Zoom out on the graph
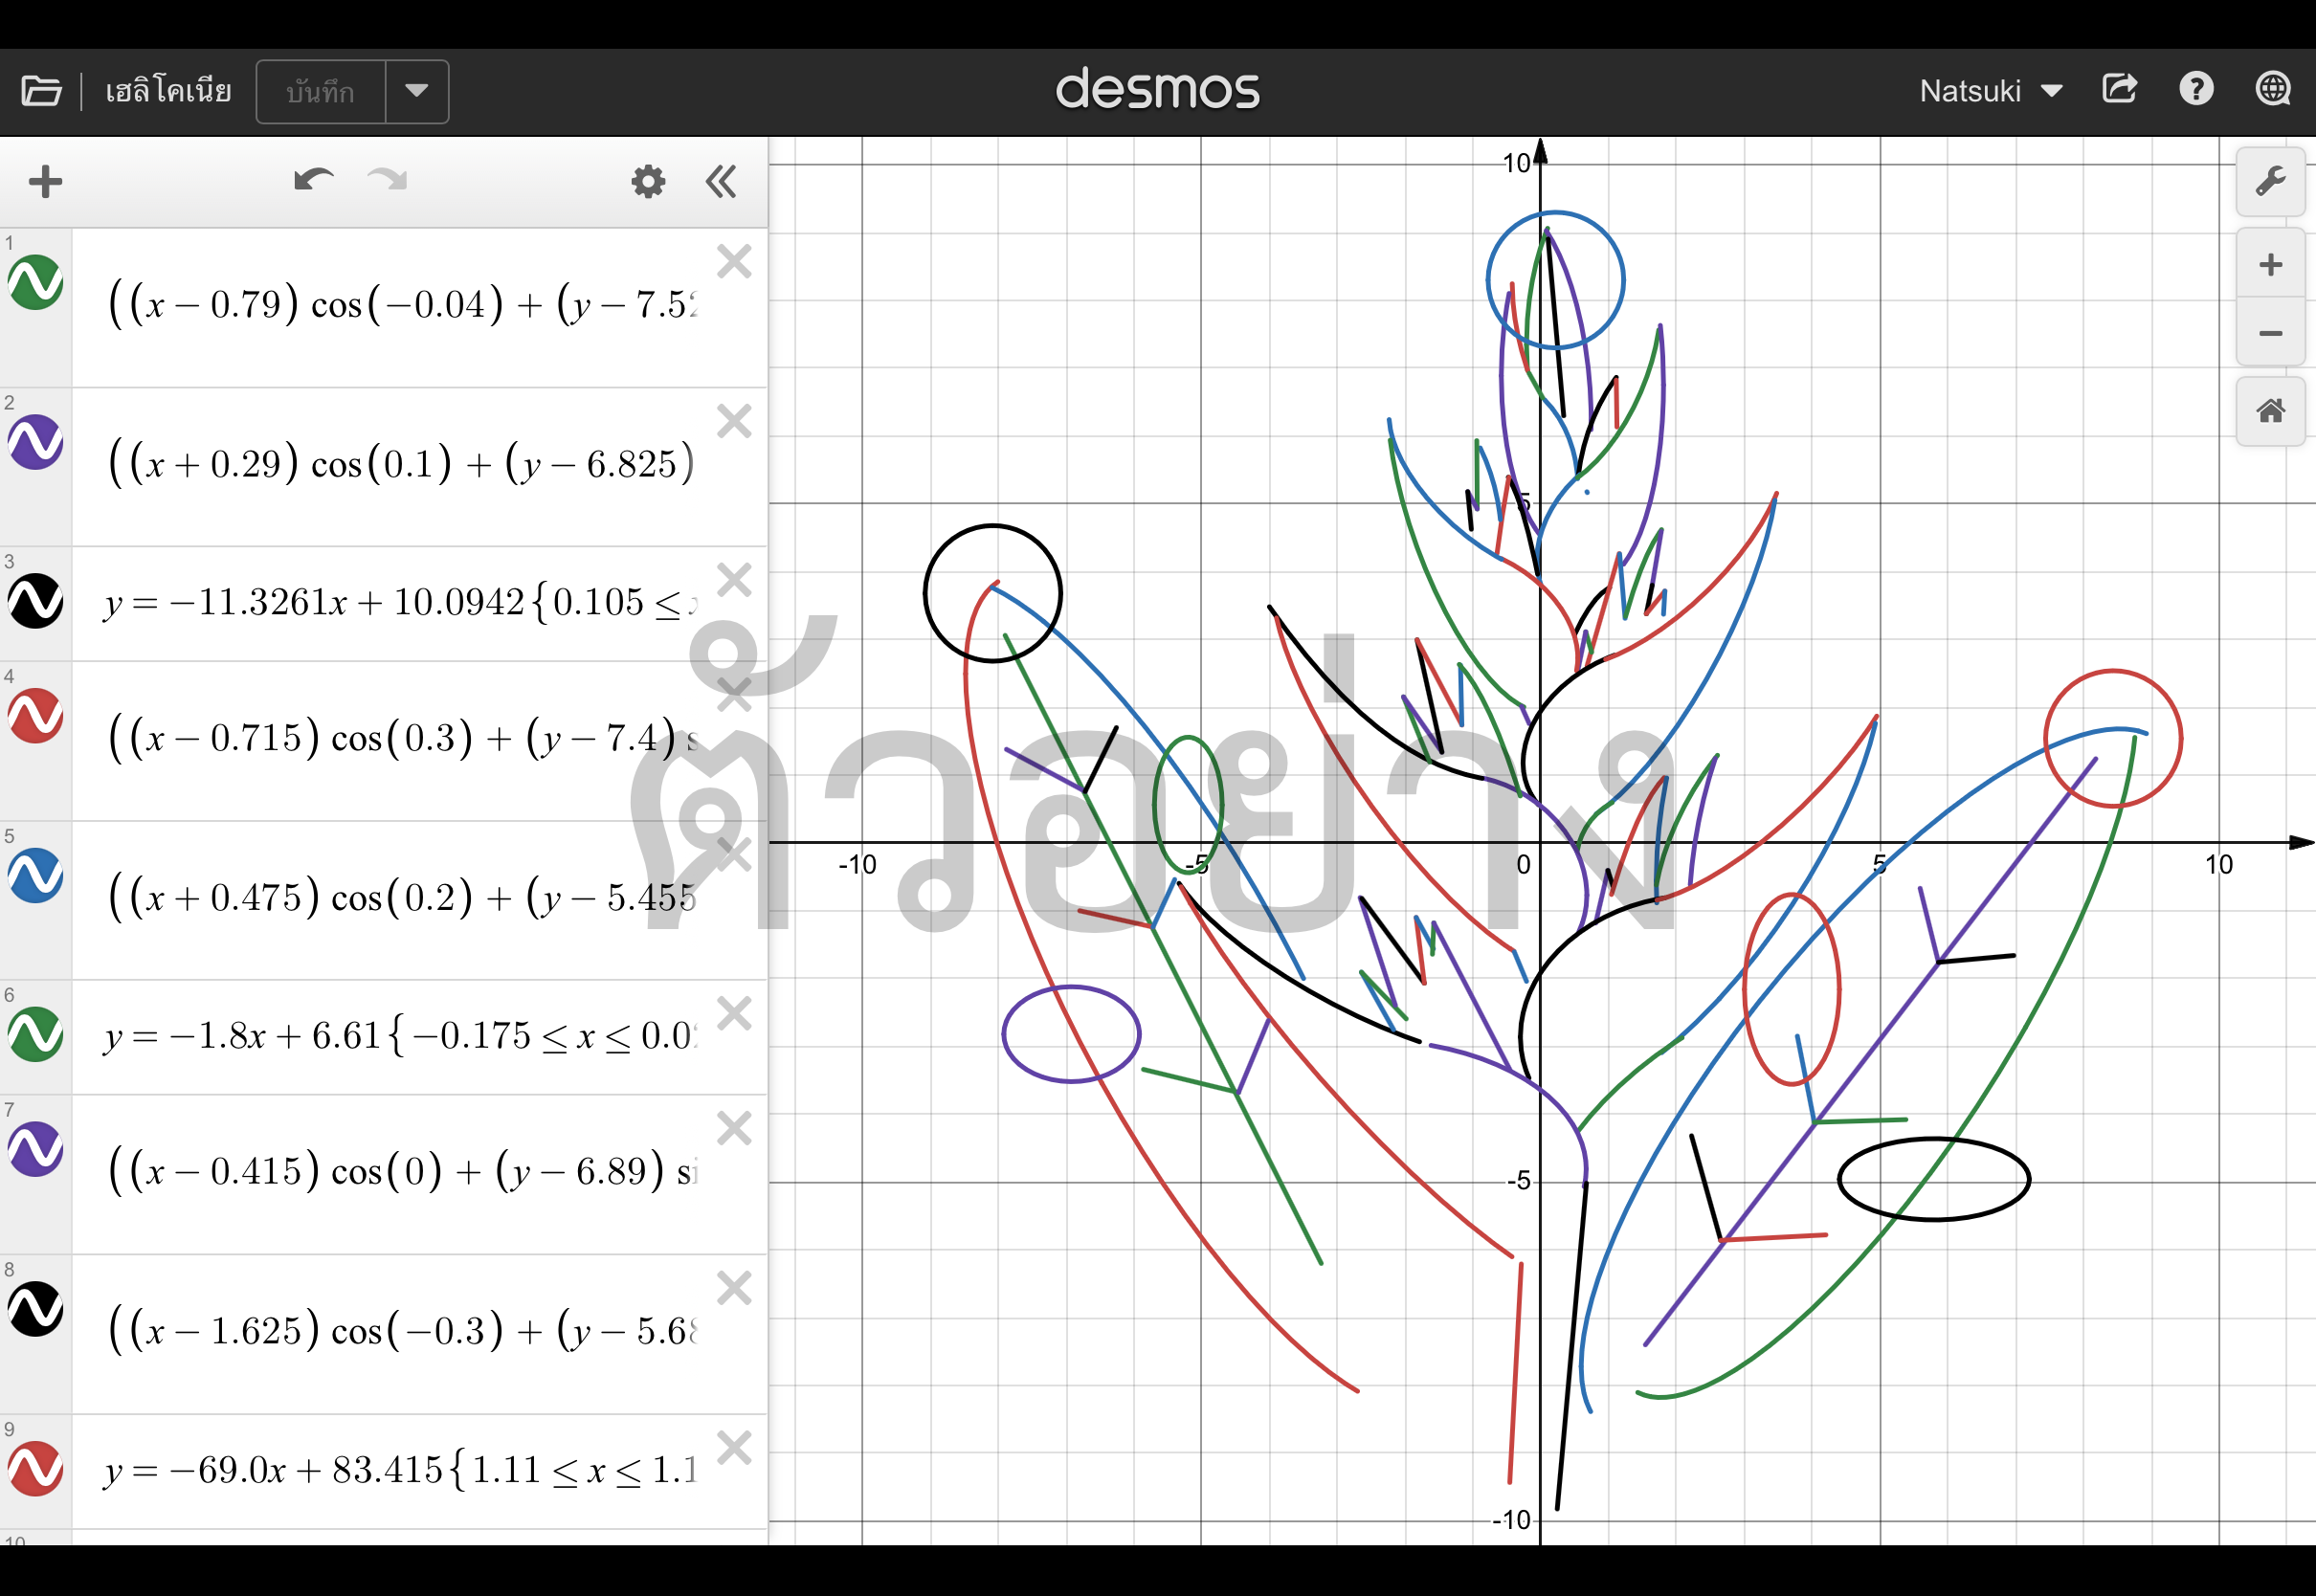This screenshot has width=2316, height=1596. pos(2270,333)
